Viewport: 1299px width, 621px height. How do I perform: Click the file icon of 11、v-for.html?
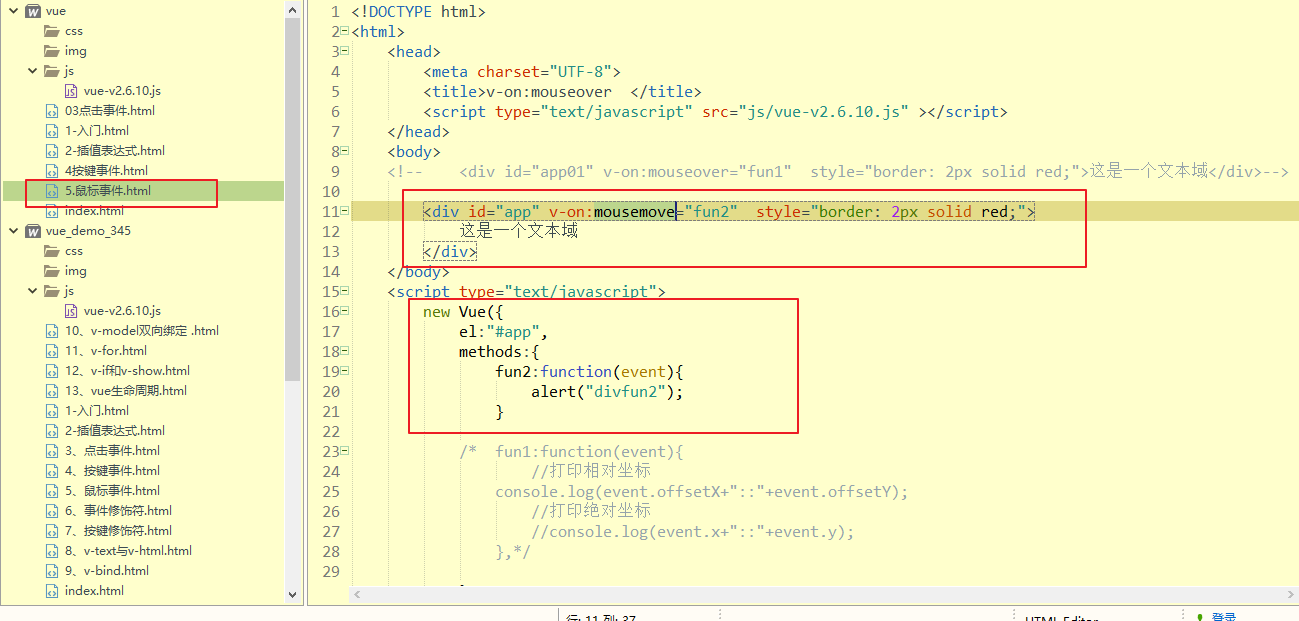52,351
